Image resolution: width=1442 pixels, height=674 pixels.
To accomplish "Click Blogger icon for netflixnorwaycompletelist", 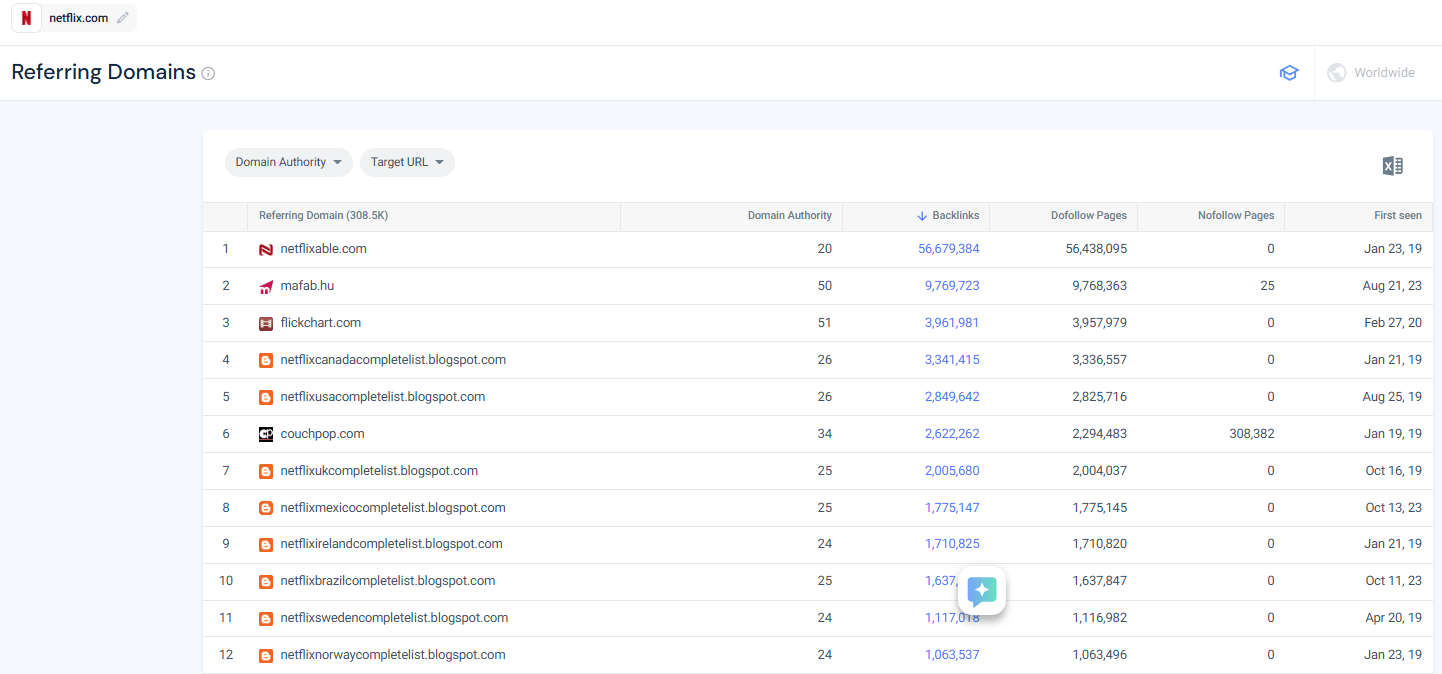I will pyautogui.click(x=266, y=656).
